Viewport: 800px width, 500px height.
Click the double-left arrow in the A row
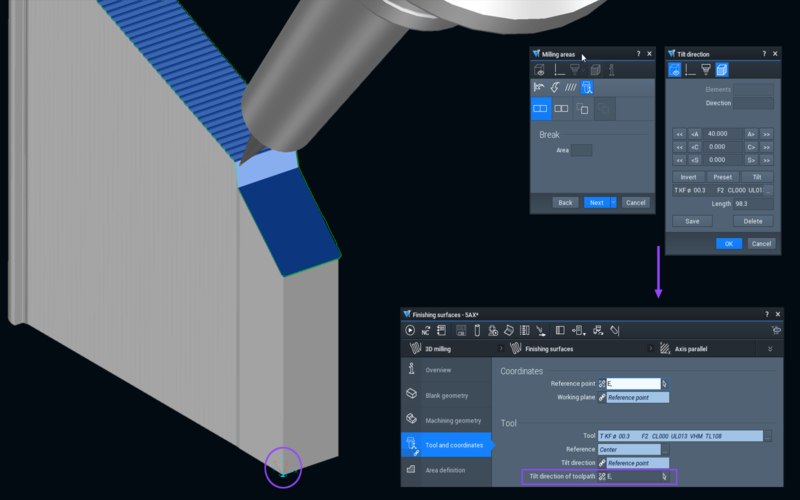coord(680,134)
